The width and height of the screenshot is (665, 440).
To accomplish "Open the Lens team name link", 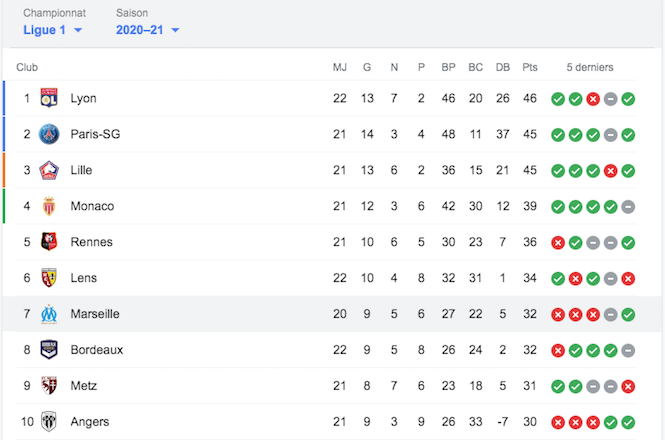I will [84, 278].
